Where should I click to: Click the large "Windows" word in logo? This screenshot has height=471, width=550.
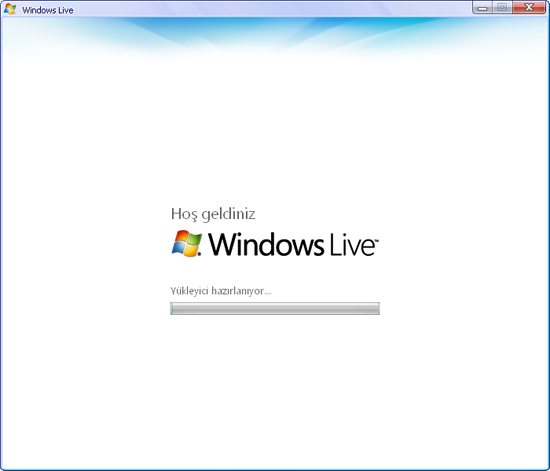[x=266, y=244]
